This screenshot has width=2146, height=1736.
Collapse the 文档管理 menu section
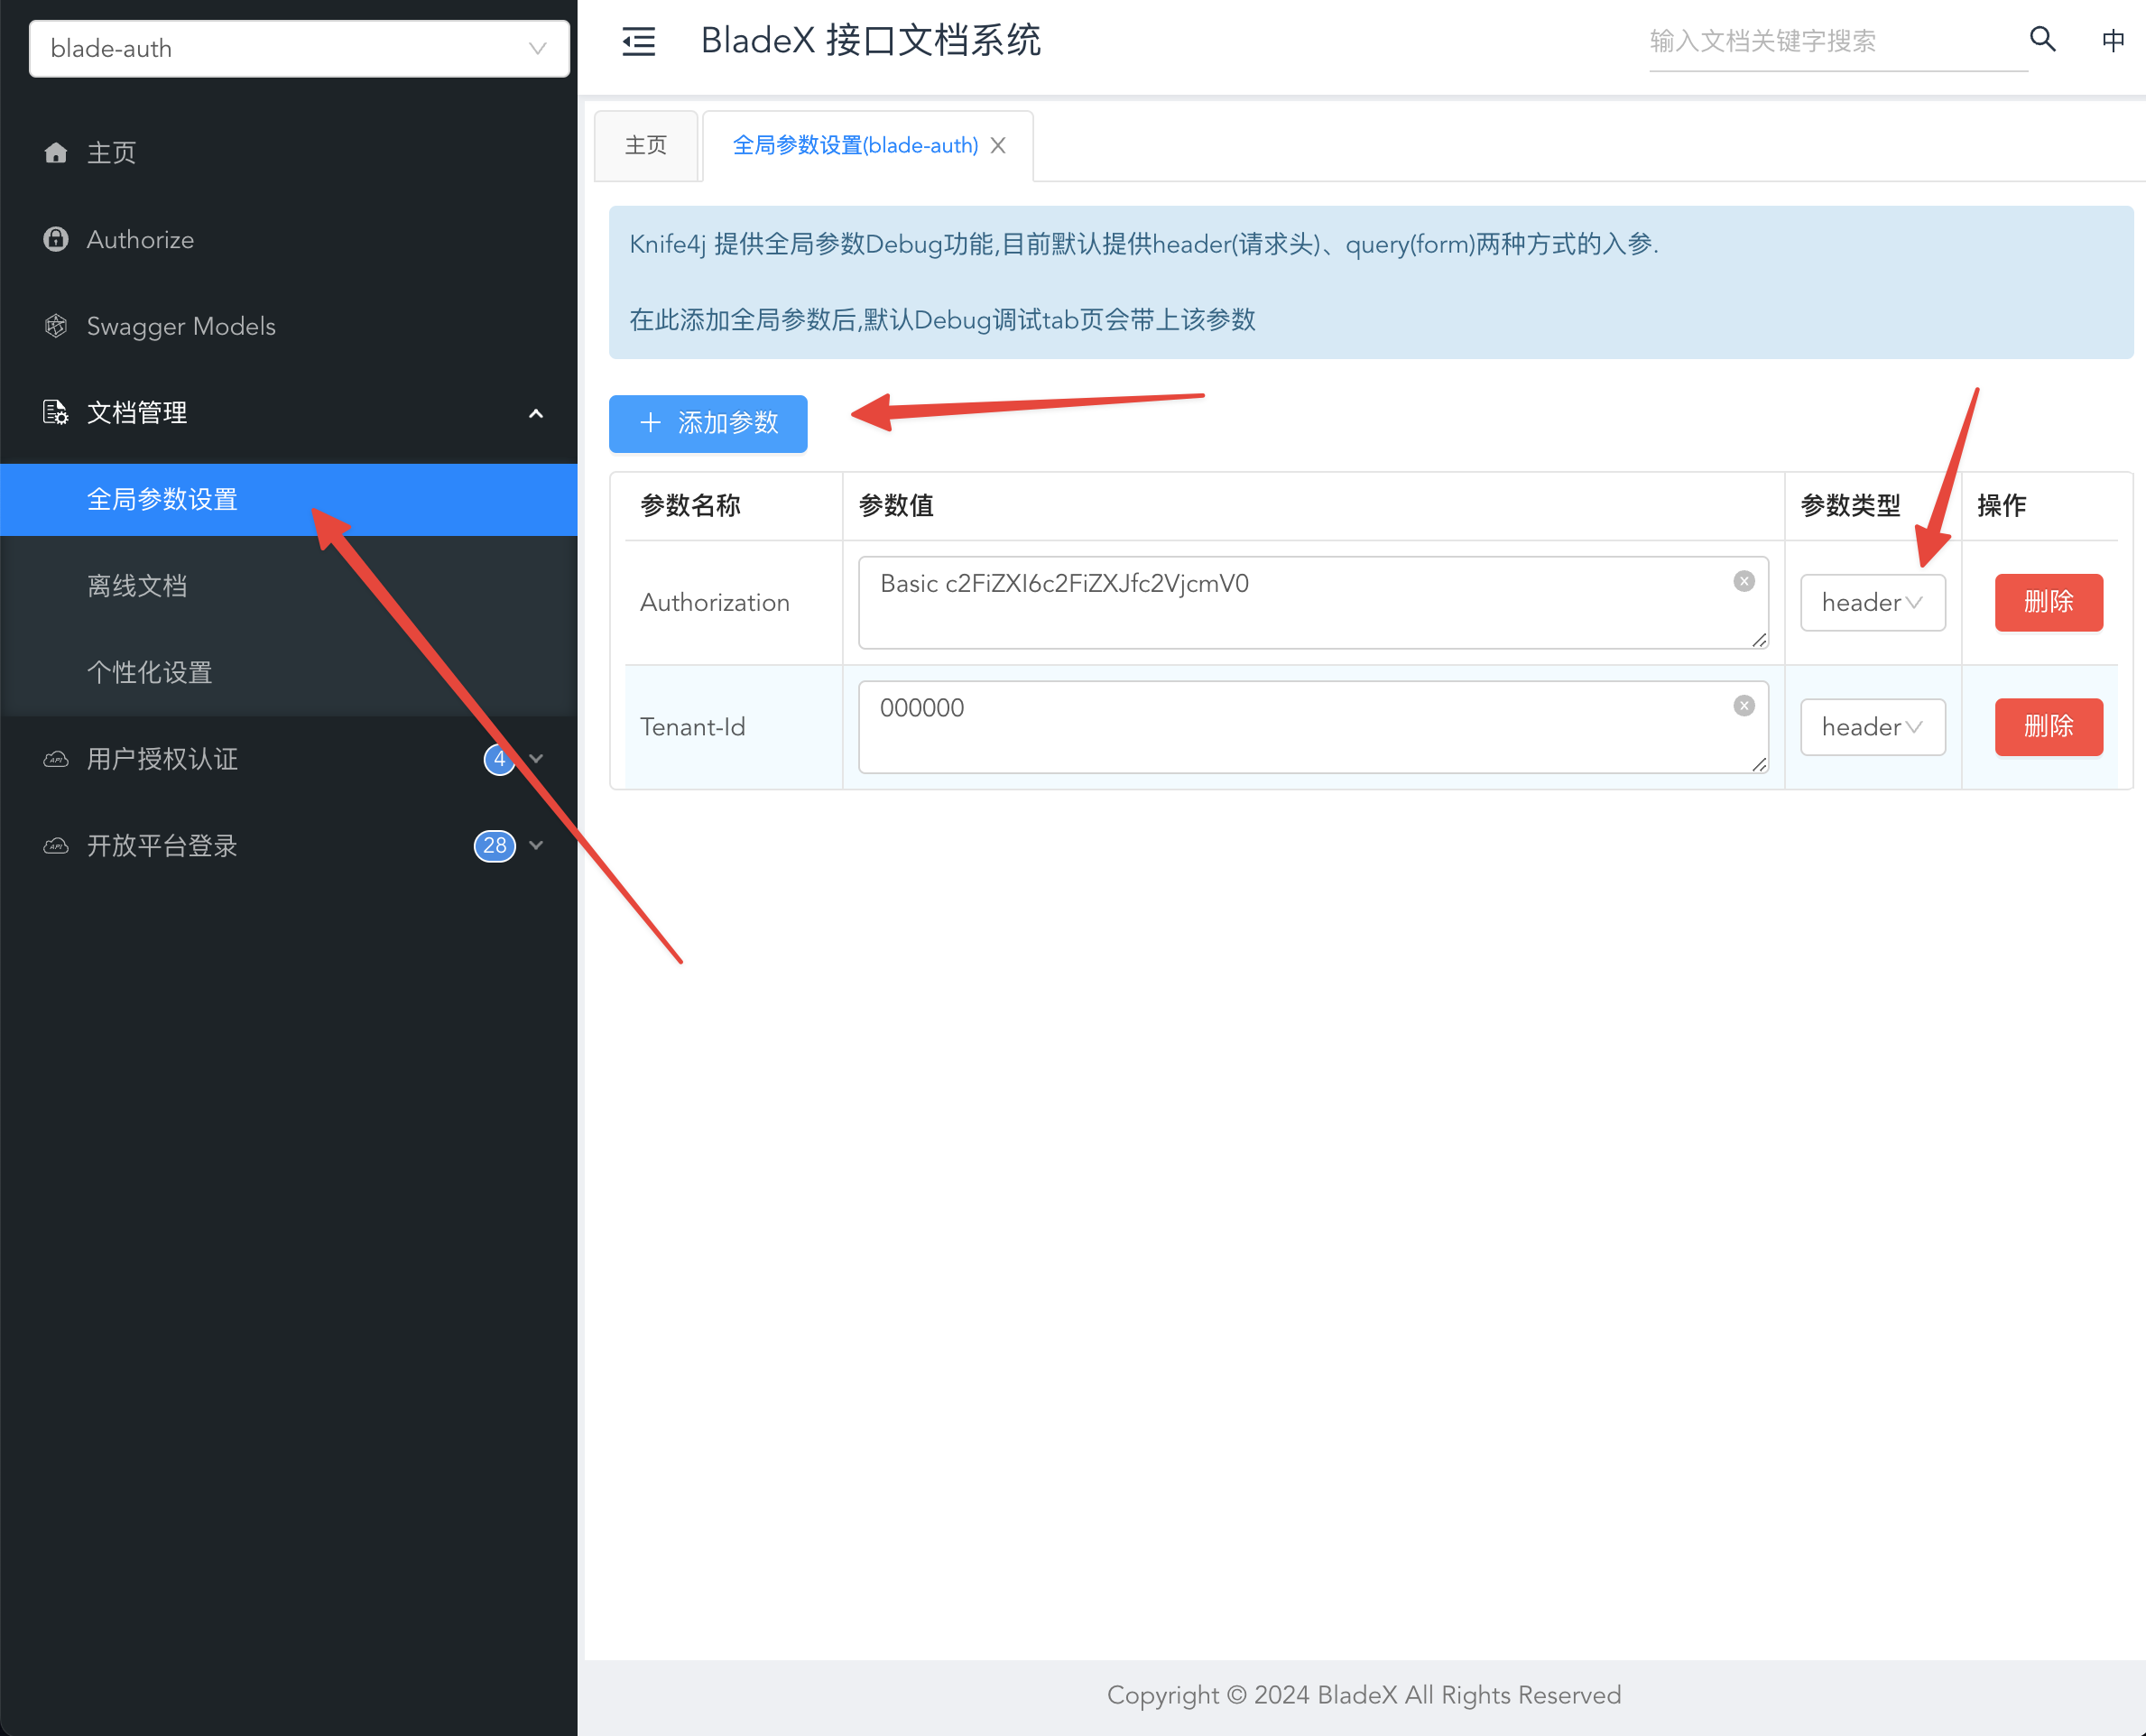pos(536,413)
